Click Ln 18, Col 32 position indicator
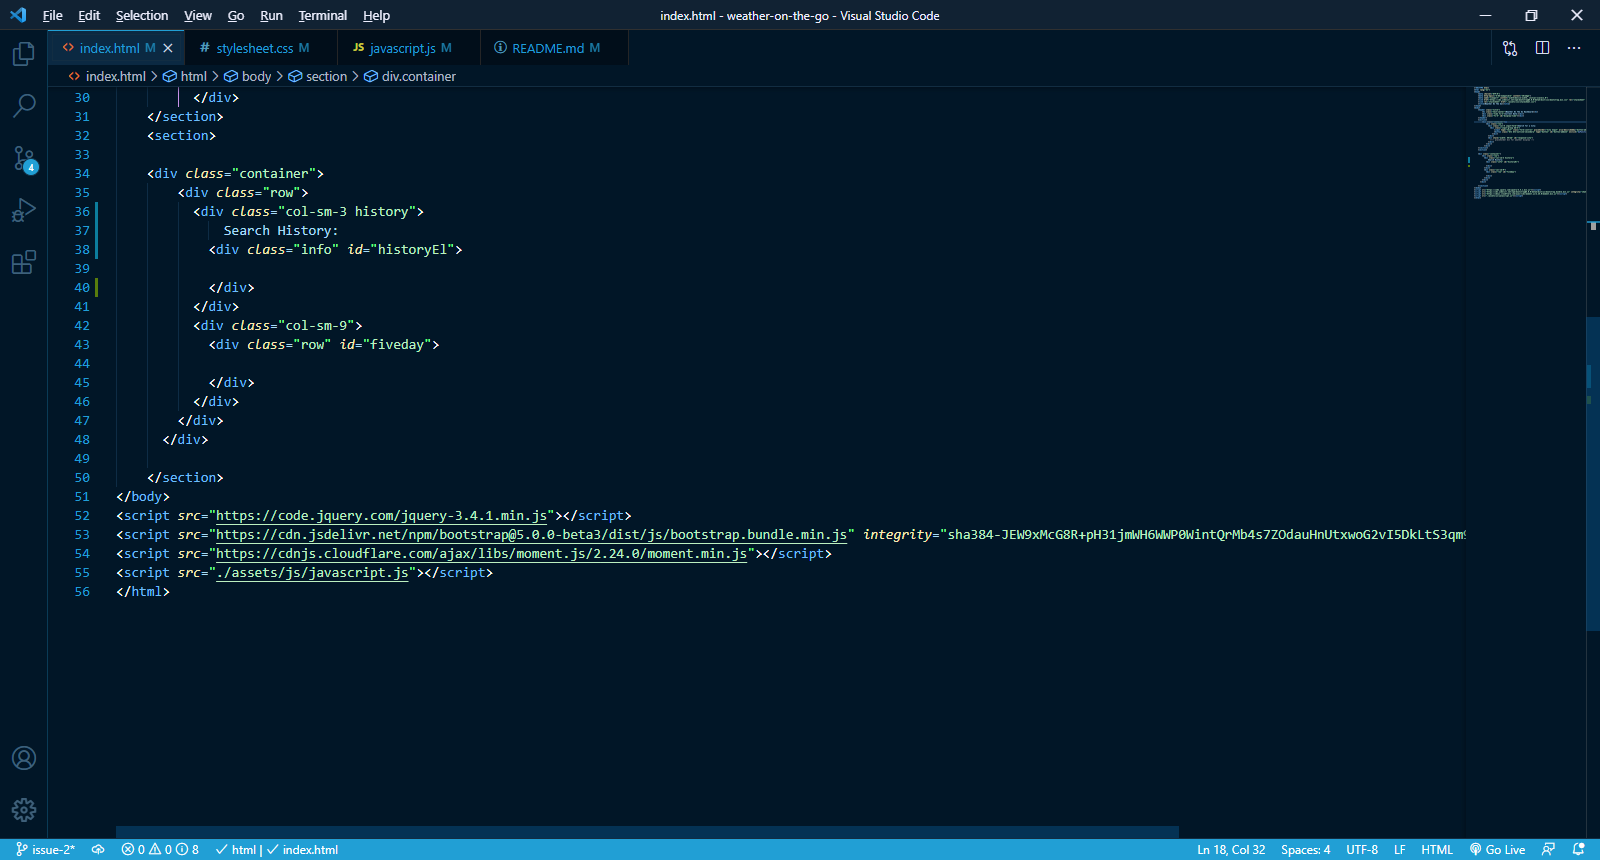This screenshot has width=1600, height=860. point(1231,849)
